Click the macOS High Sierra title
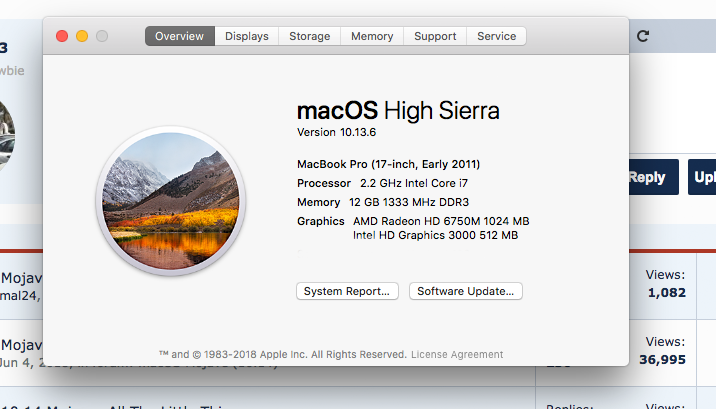This screenshot has width=716, height=409. point(398,111)
